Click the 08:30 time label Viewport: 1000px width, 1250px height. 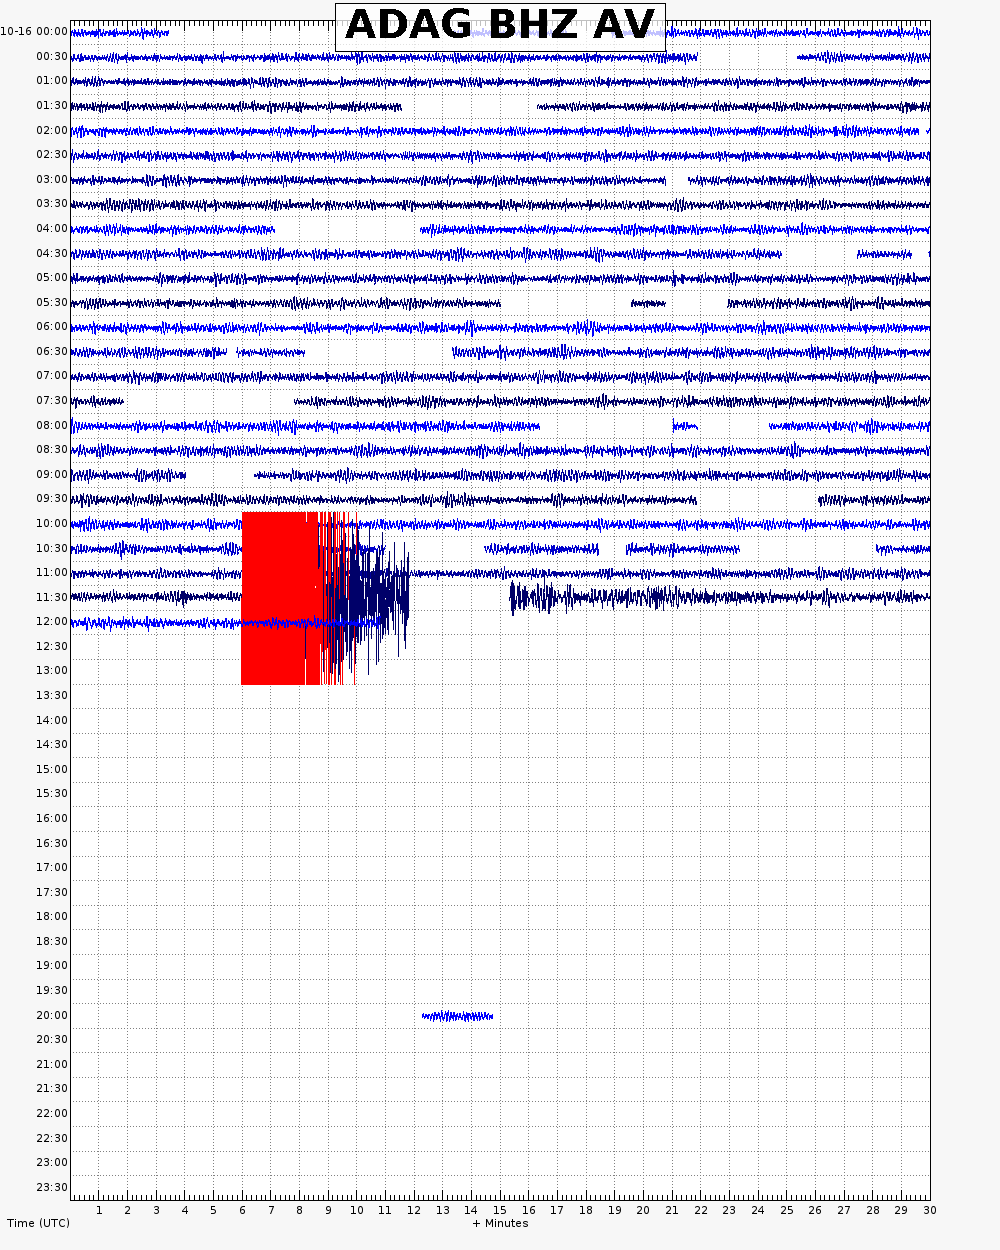[x=52, y=449]
